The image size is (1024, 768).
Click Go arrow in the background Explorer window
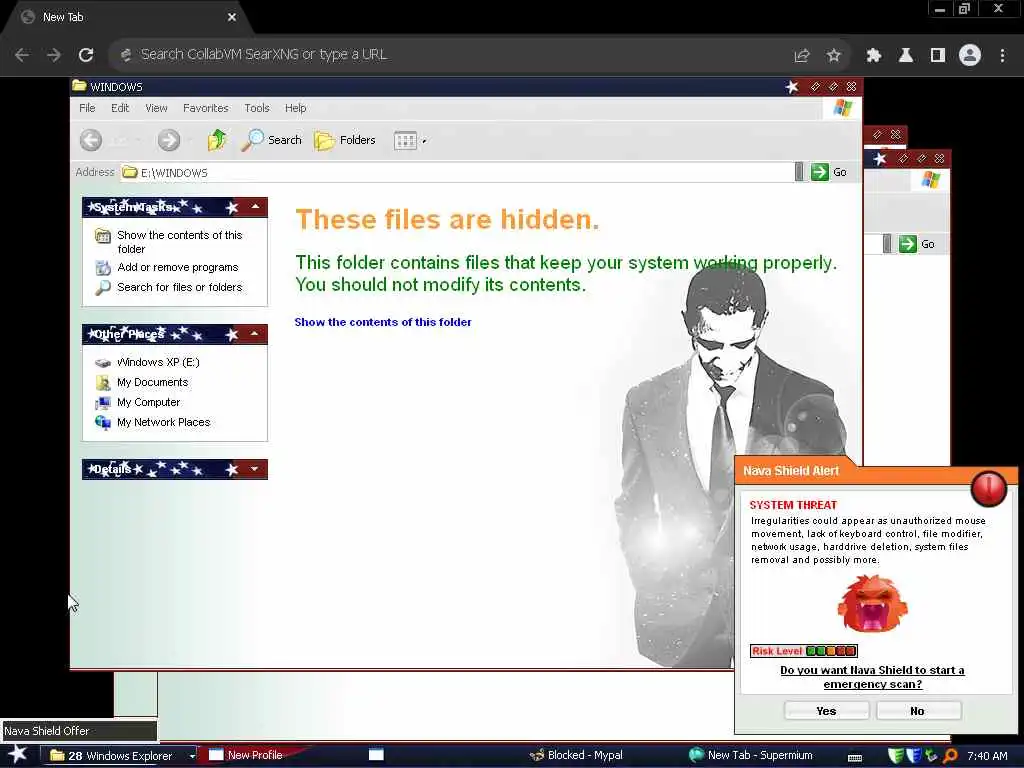coord(907,244)
